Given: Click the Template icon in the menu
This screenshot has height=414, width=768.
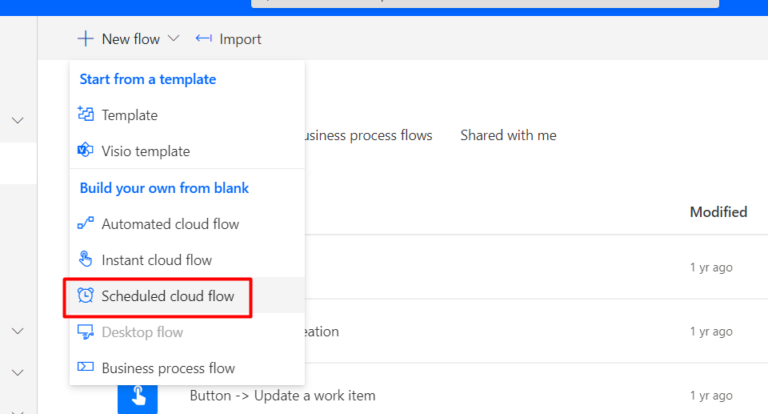Looking at the screenshot, I should [86, 114].
